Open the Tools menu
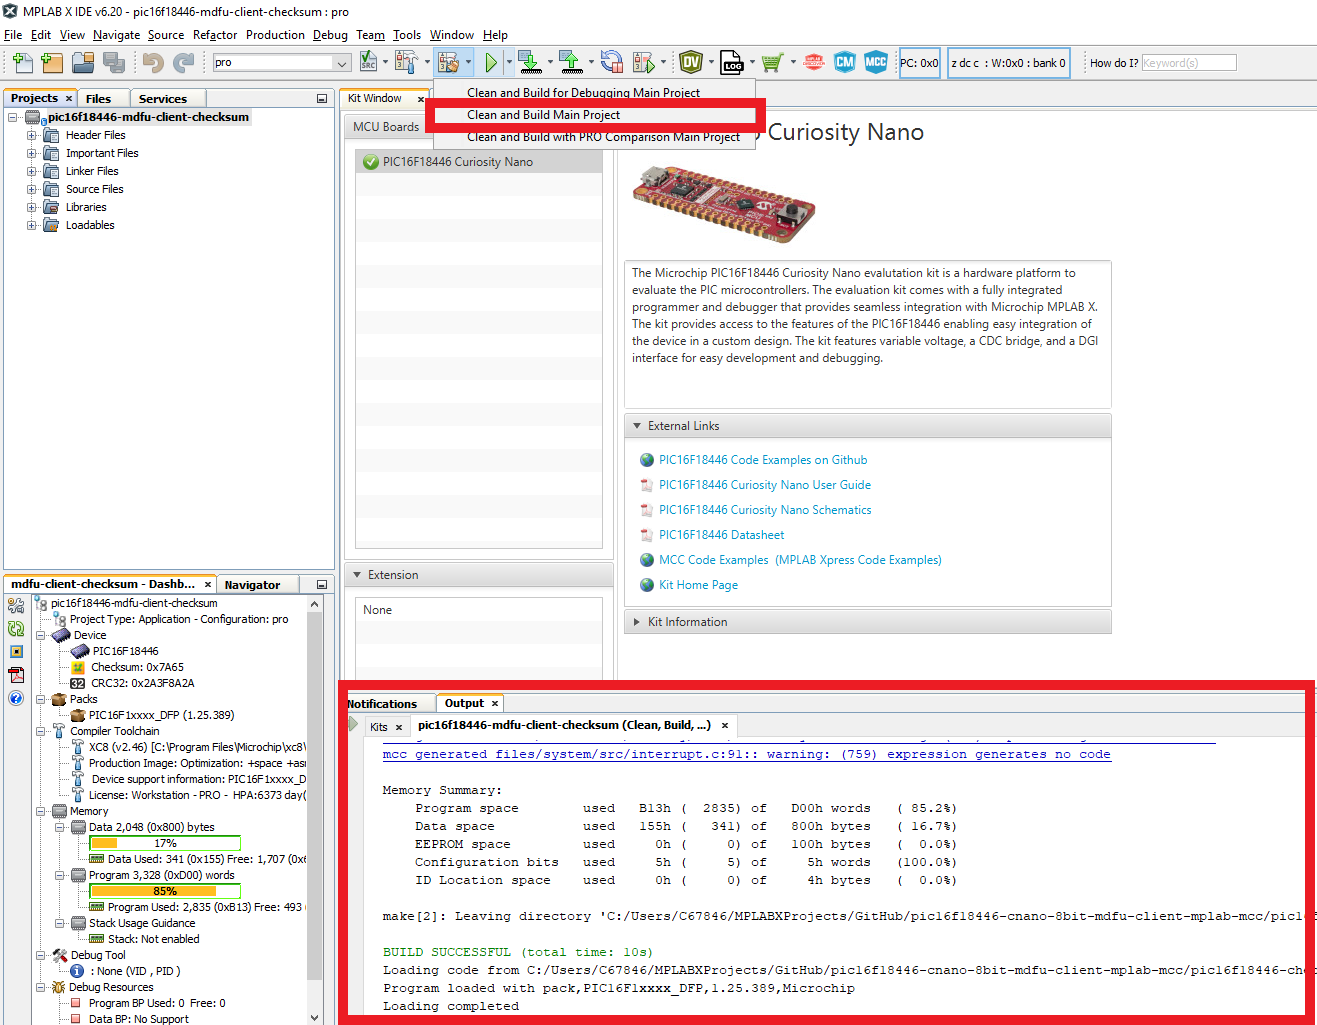Image resolution: width=1317 pixels, height=1025 pixels. [x=407, y=35]
